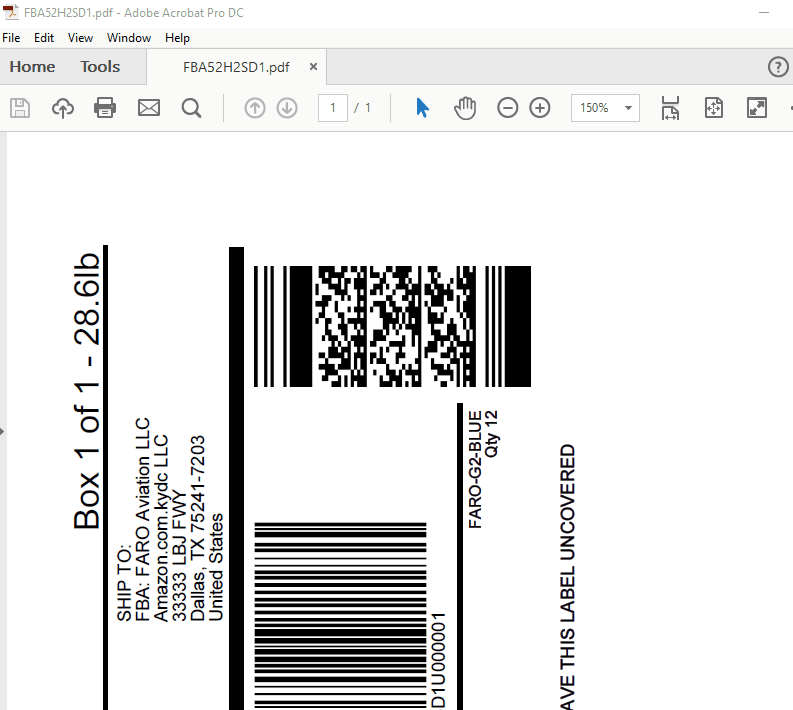Screen dimensions: 793x710
Task: Click the 'FBA: FARO Aviation LLC' line
Action: tap(143, 519)
